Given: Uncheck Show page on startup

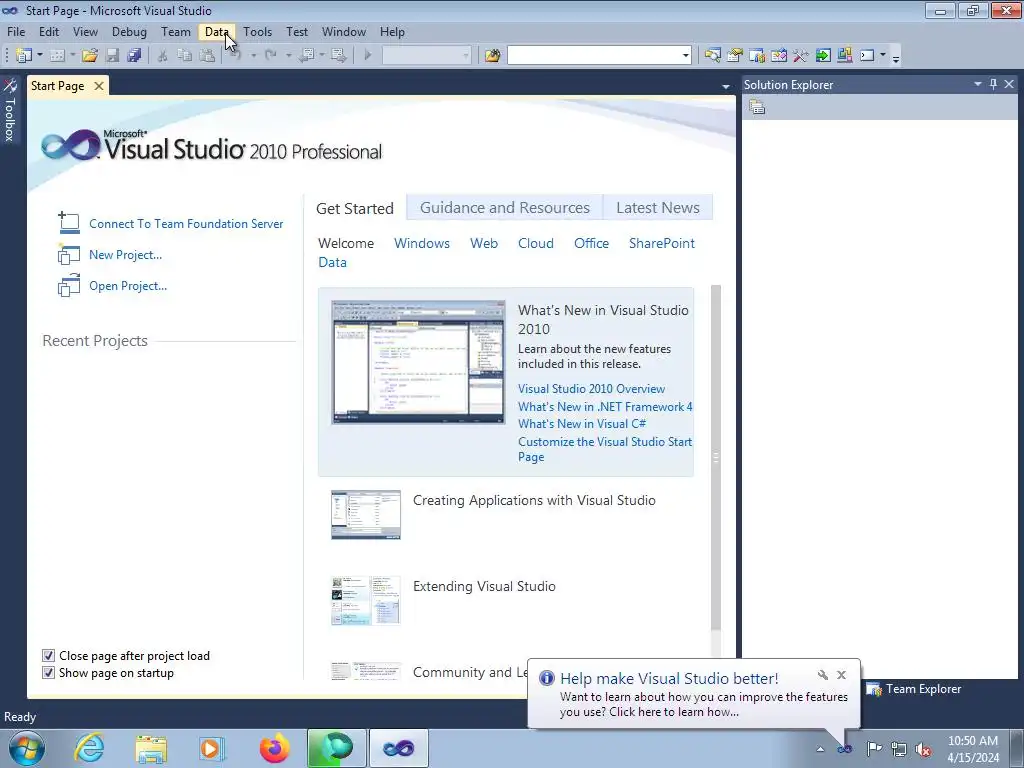Looking at the screenshot, I should [48, 673].
